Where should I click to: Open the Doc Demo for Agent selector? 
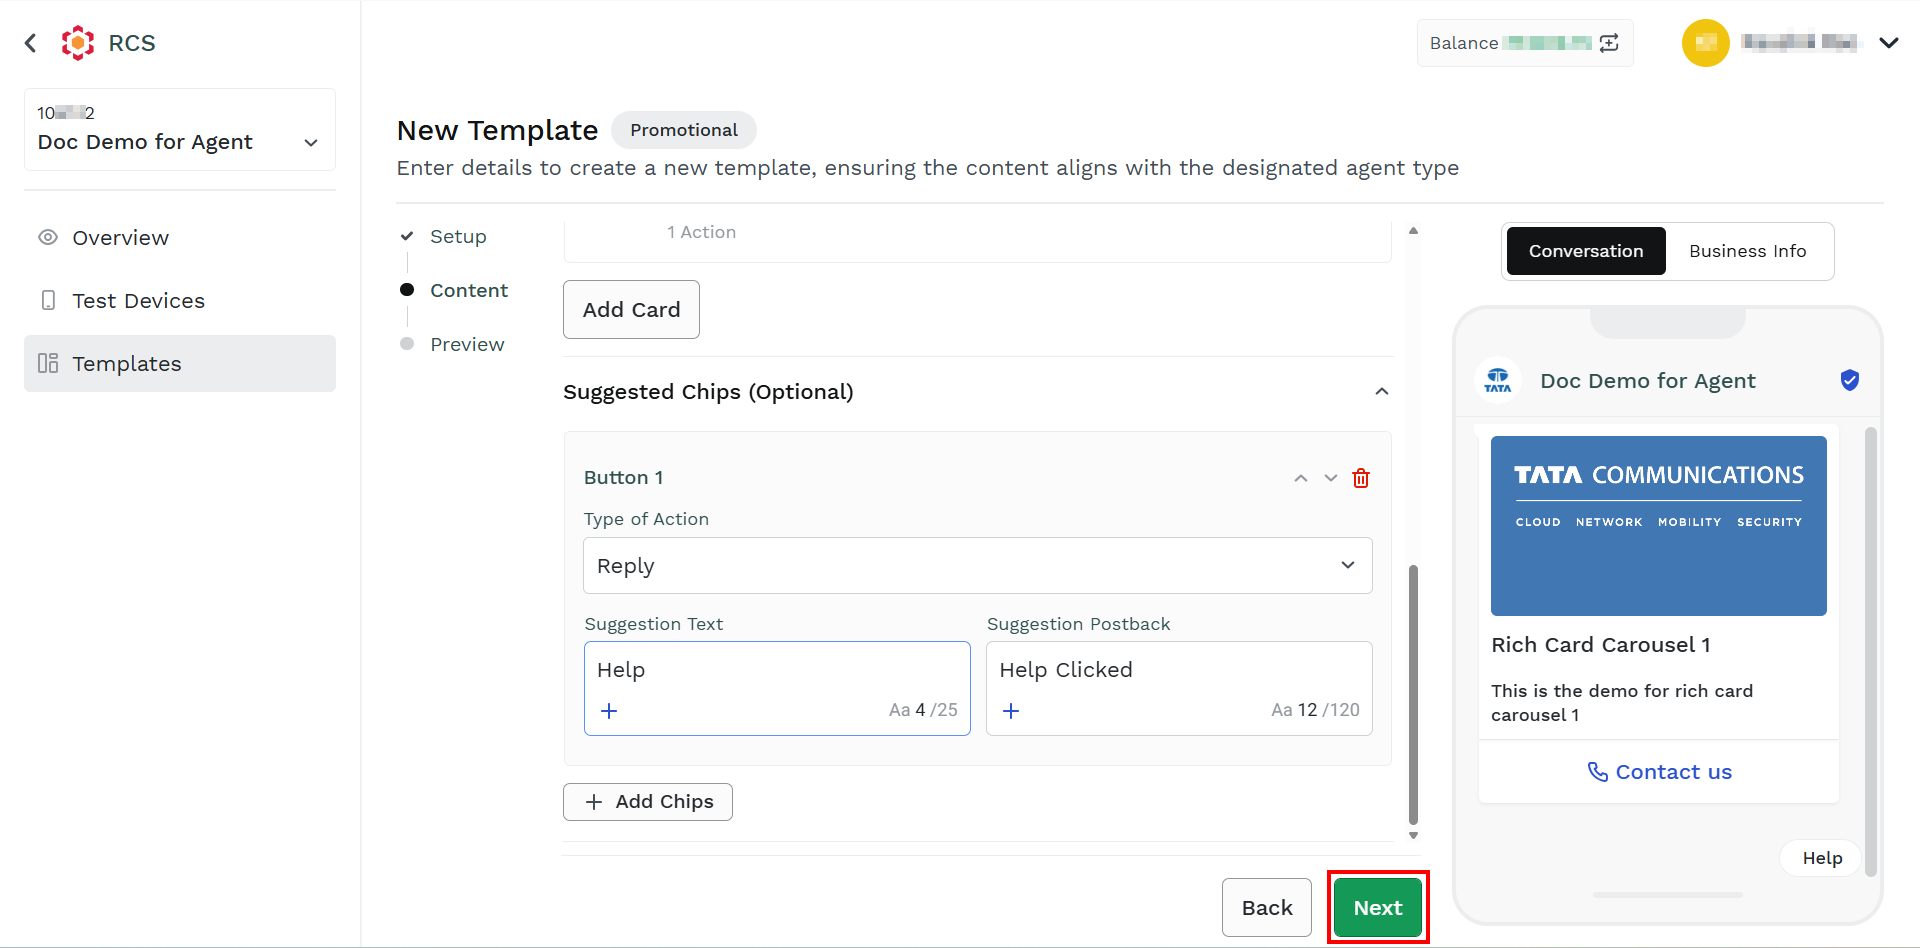coord(180,130)
